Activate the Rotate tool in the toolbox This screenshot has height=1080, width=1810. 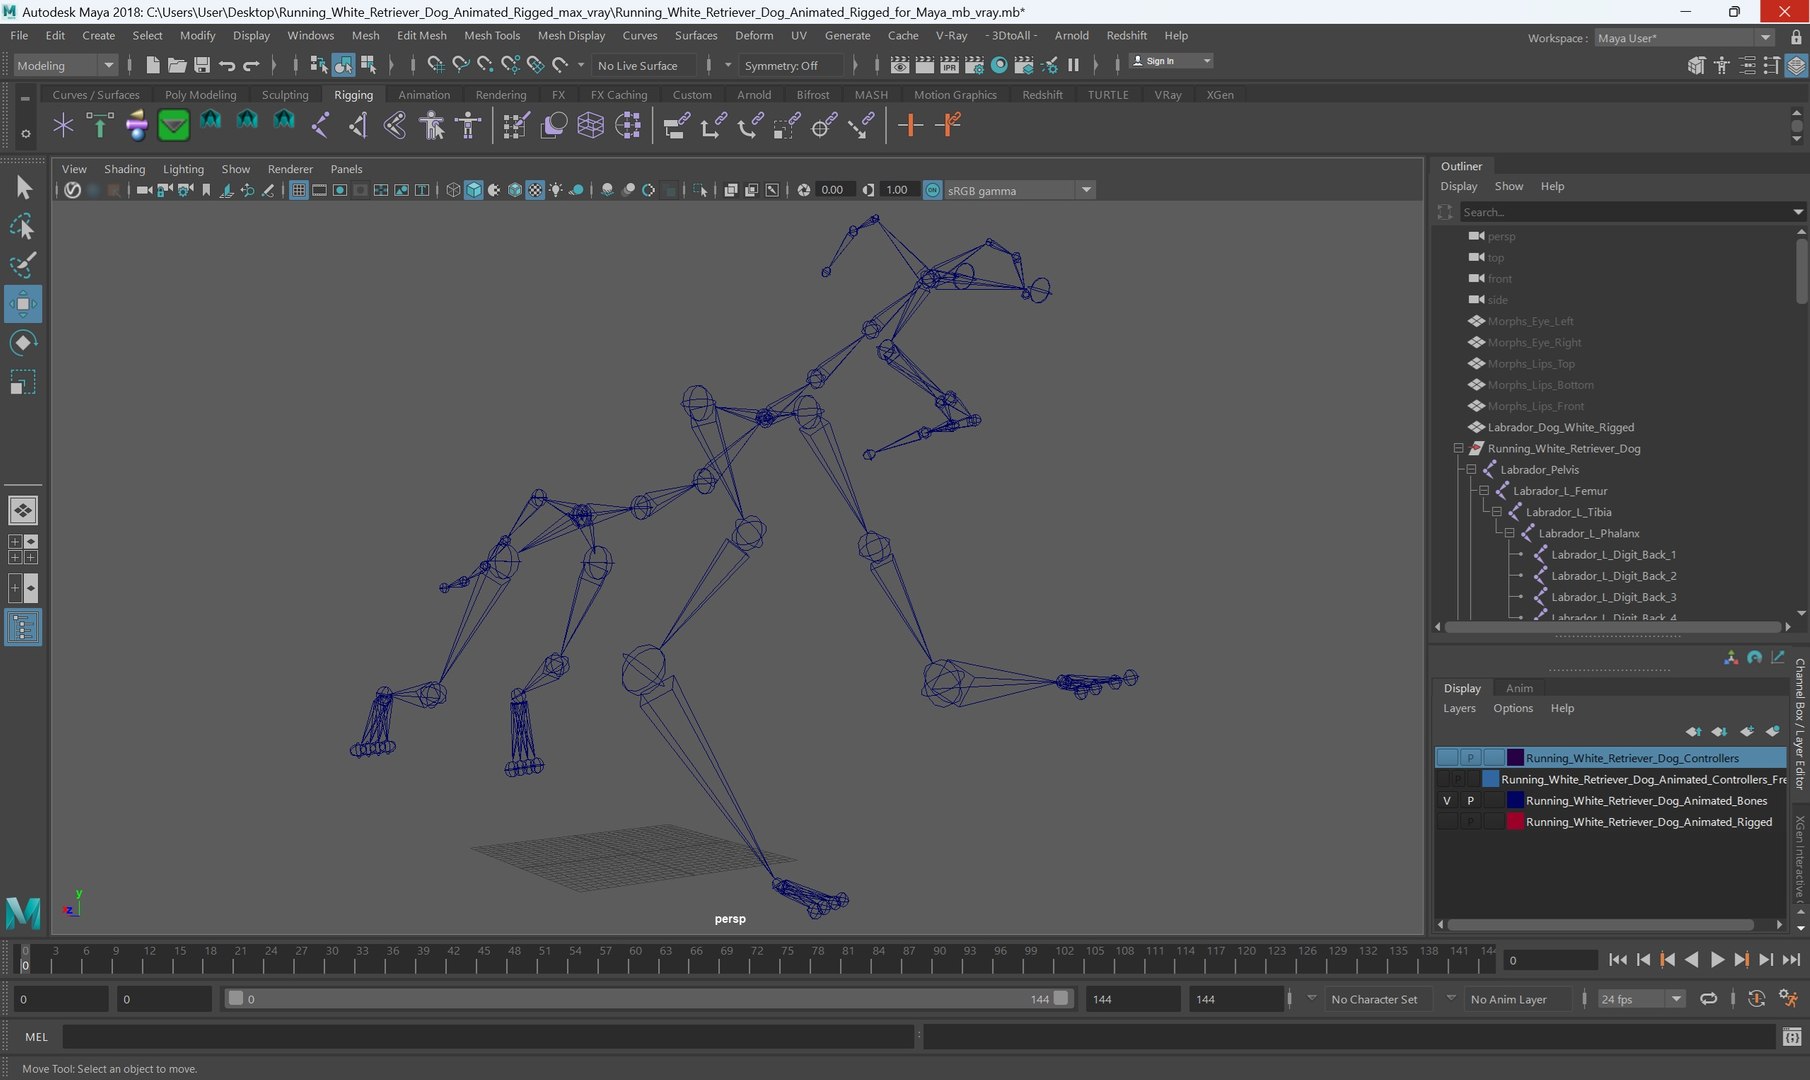pos(23,343)
